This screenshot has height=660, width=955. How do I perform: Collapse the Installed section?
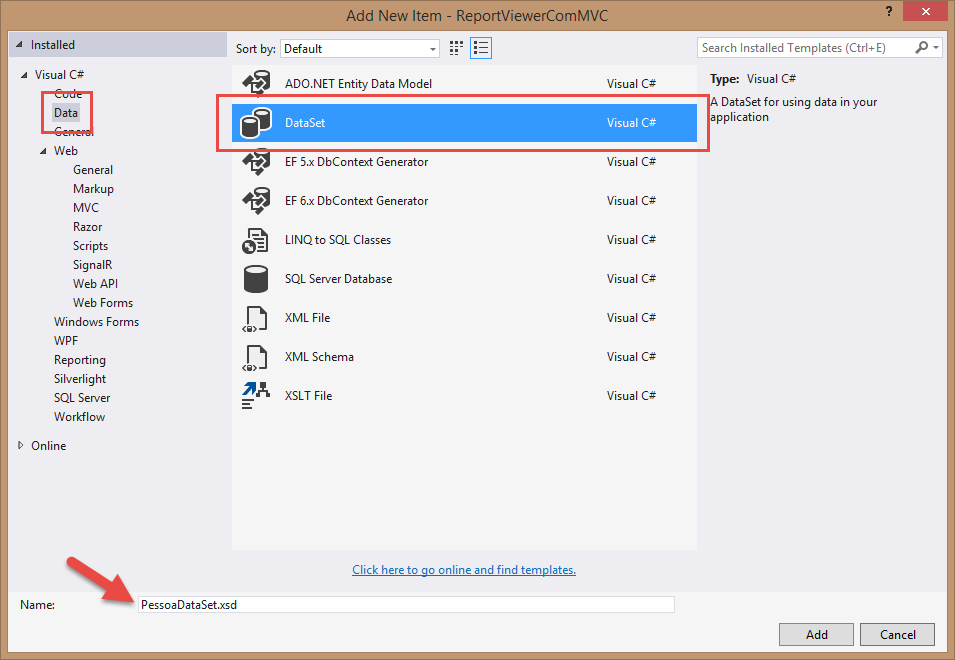[19, 44]
